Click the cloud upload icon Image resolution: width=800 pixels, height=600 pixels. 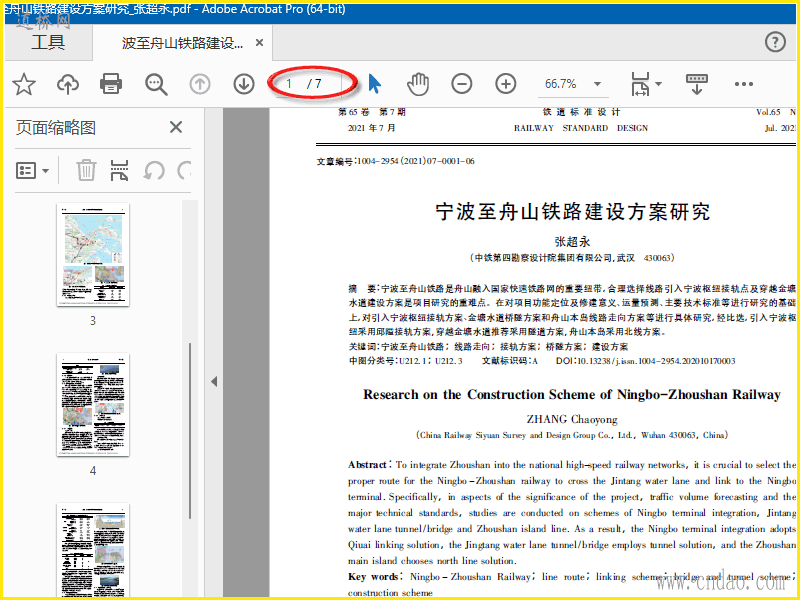point(67,84)
